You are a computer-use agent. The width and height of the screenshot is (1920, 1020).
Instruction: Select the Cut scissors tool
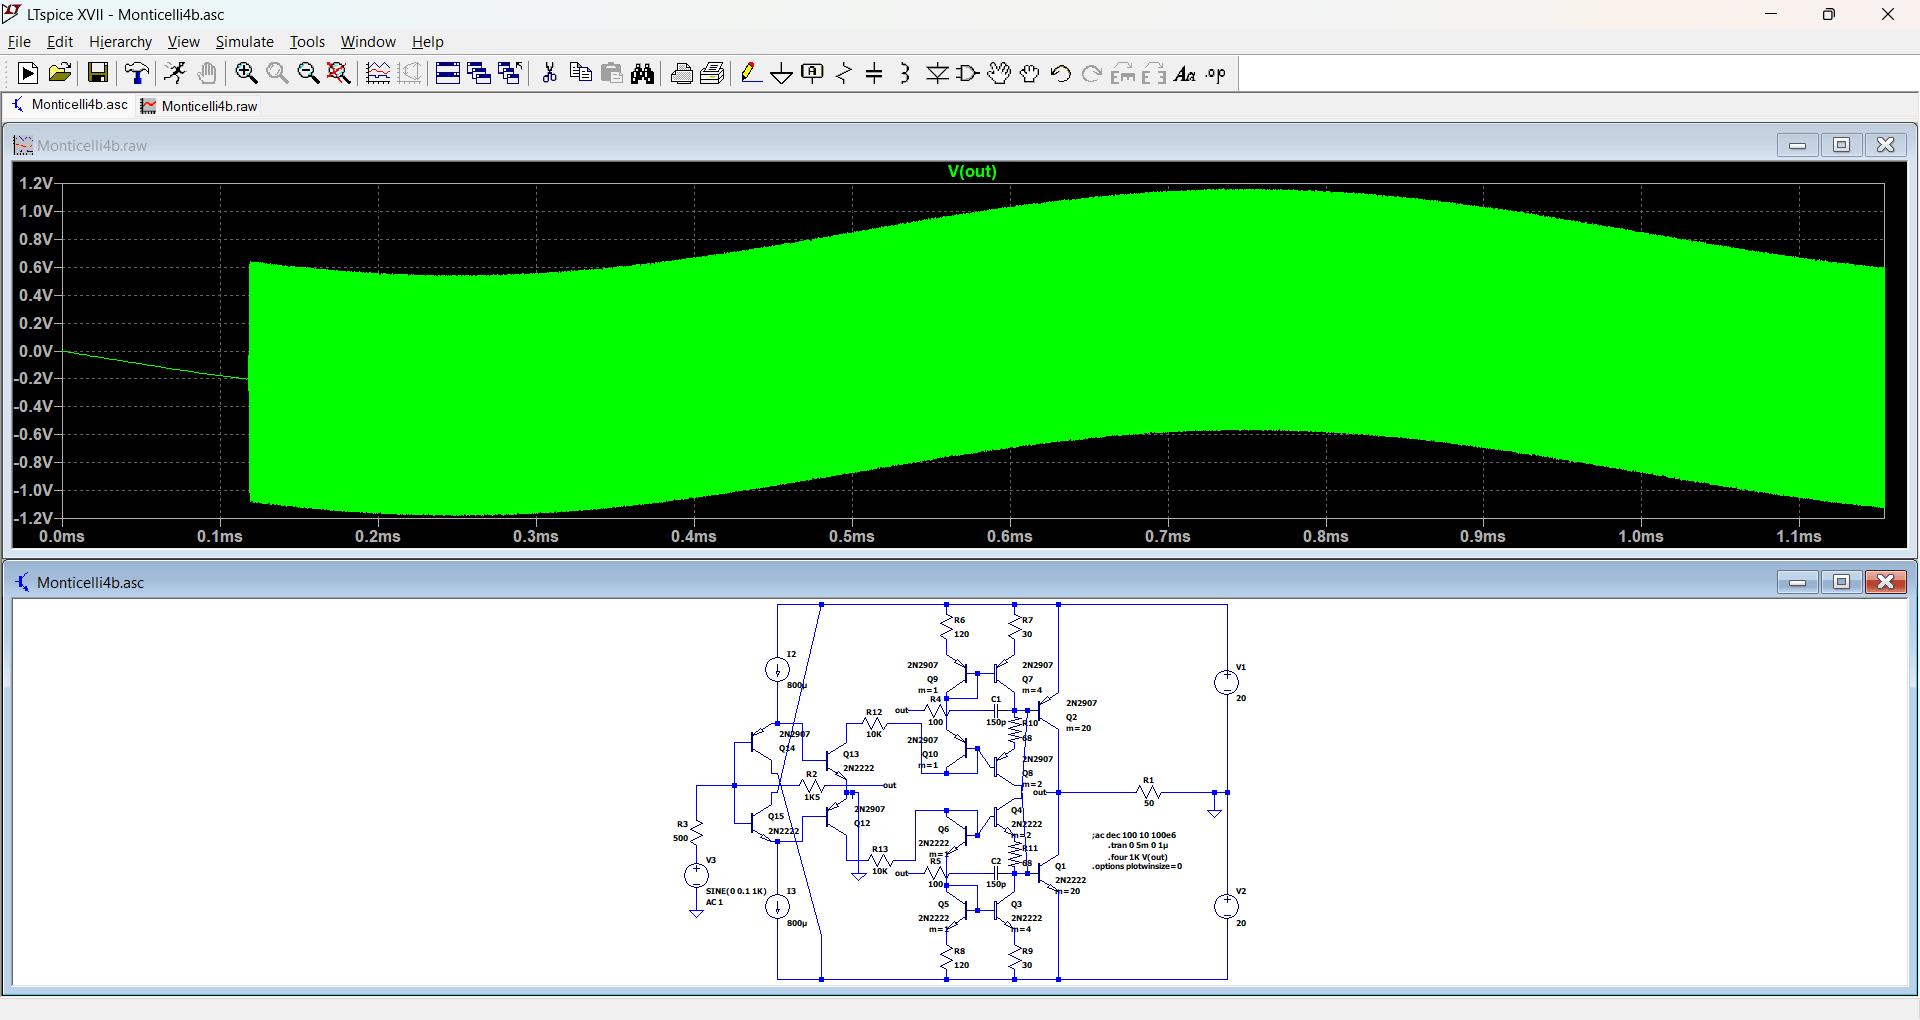click(549, 73)
